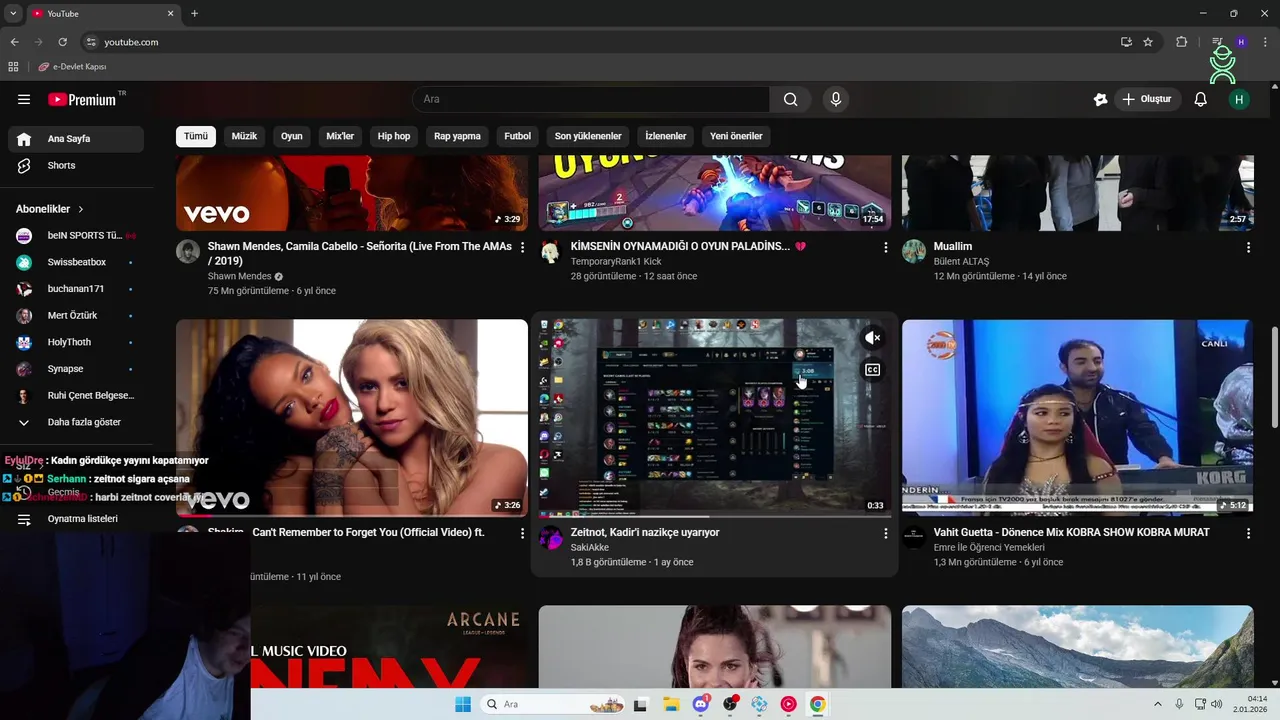Viewport: 1280px width, 720px height.
Task: Open Chrome three-dot menu
Action: [1265, 42]
